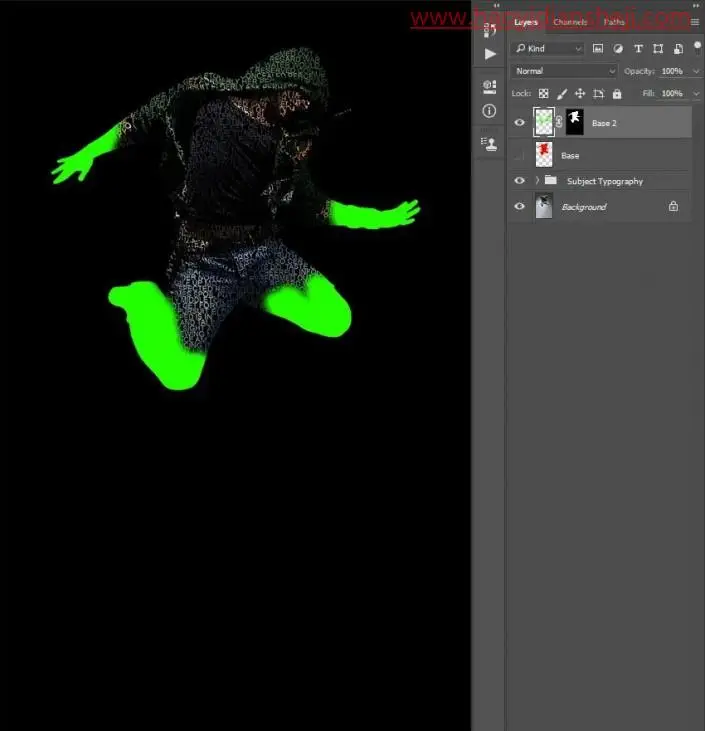Lock layer position icon
The image size is (705, 731).
pyautogui.click(x=580, y=94)
